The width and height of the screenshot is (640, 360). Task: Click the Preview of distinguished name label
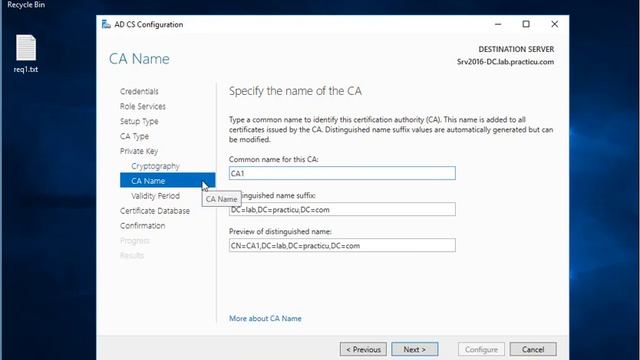pos(280,231)
